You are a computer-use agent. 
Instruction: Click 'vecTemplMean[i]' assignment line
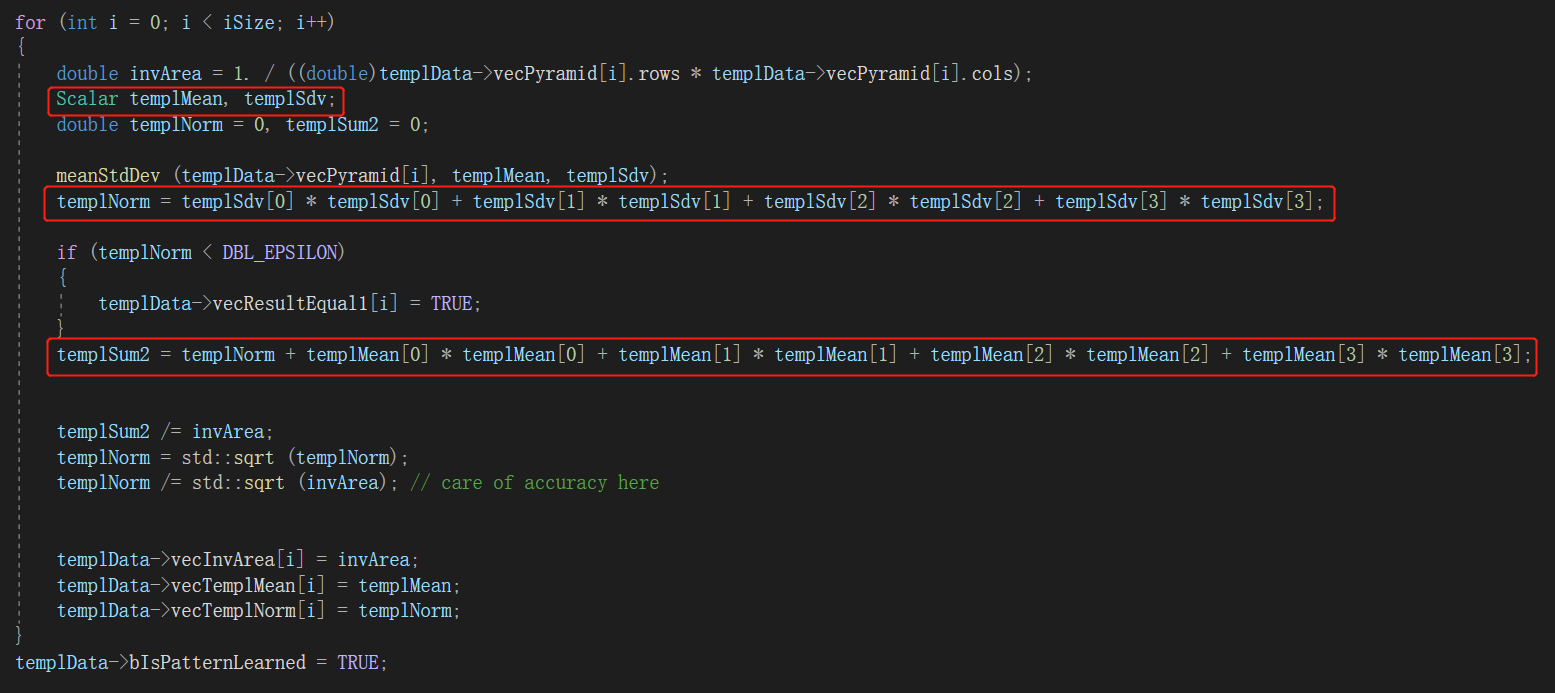259,585
